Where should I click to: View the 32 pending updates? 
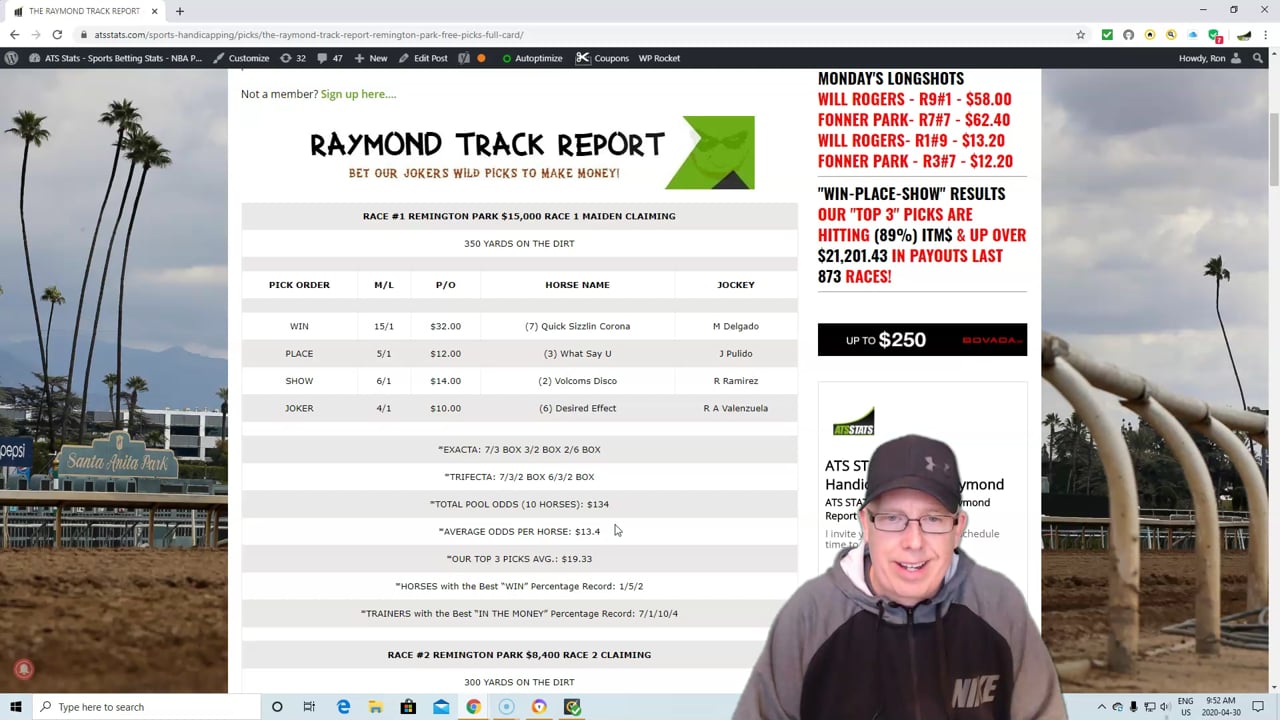point(292,58)
